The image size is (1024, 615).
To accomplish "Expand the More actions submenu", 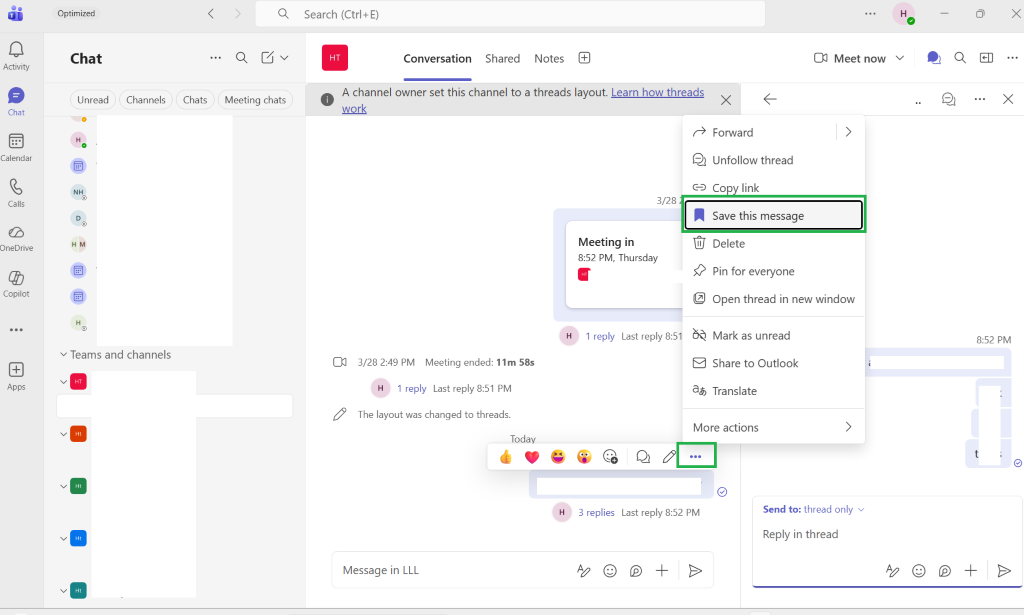I will pos(773,428).
